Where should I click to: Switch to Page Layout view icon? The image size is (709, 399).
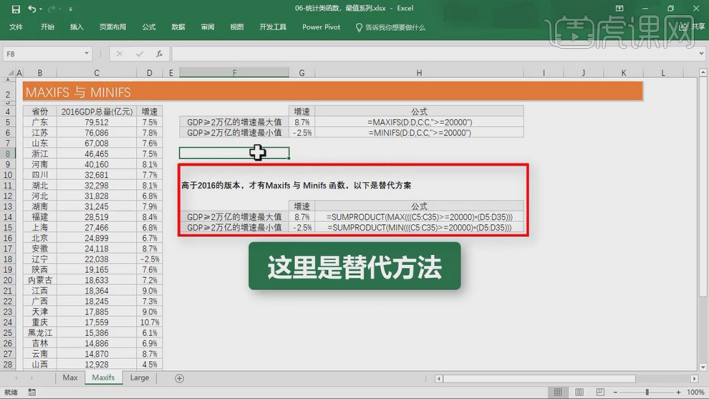coord(579,392)
